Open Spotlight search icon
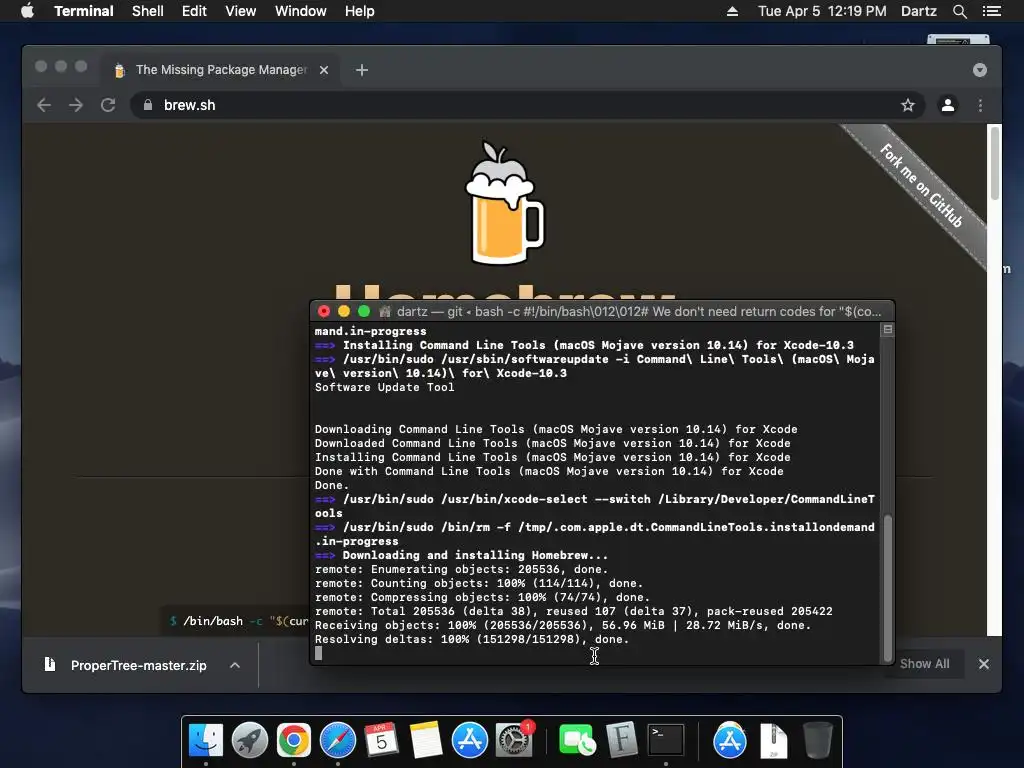Screen dimensions: 1024x768 pos(959,11)
